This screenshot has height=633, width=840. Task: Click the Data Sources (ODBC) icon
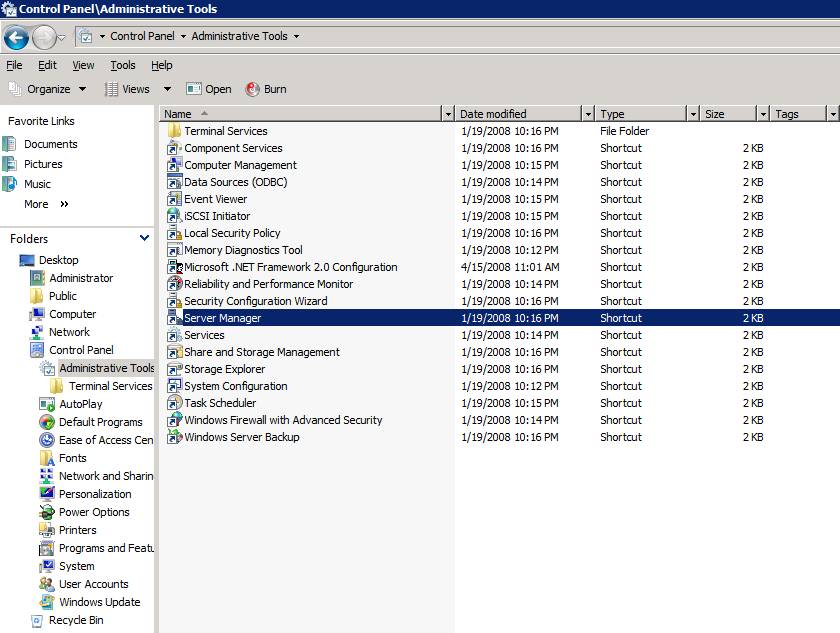(174, 182)
